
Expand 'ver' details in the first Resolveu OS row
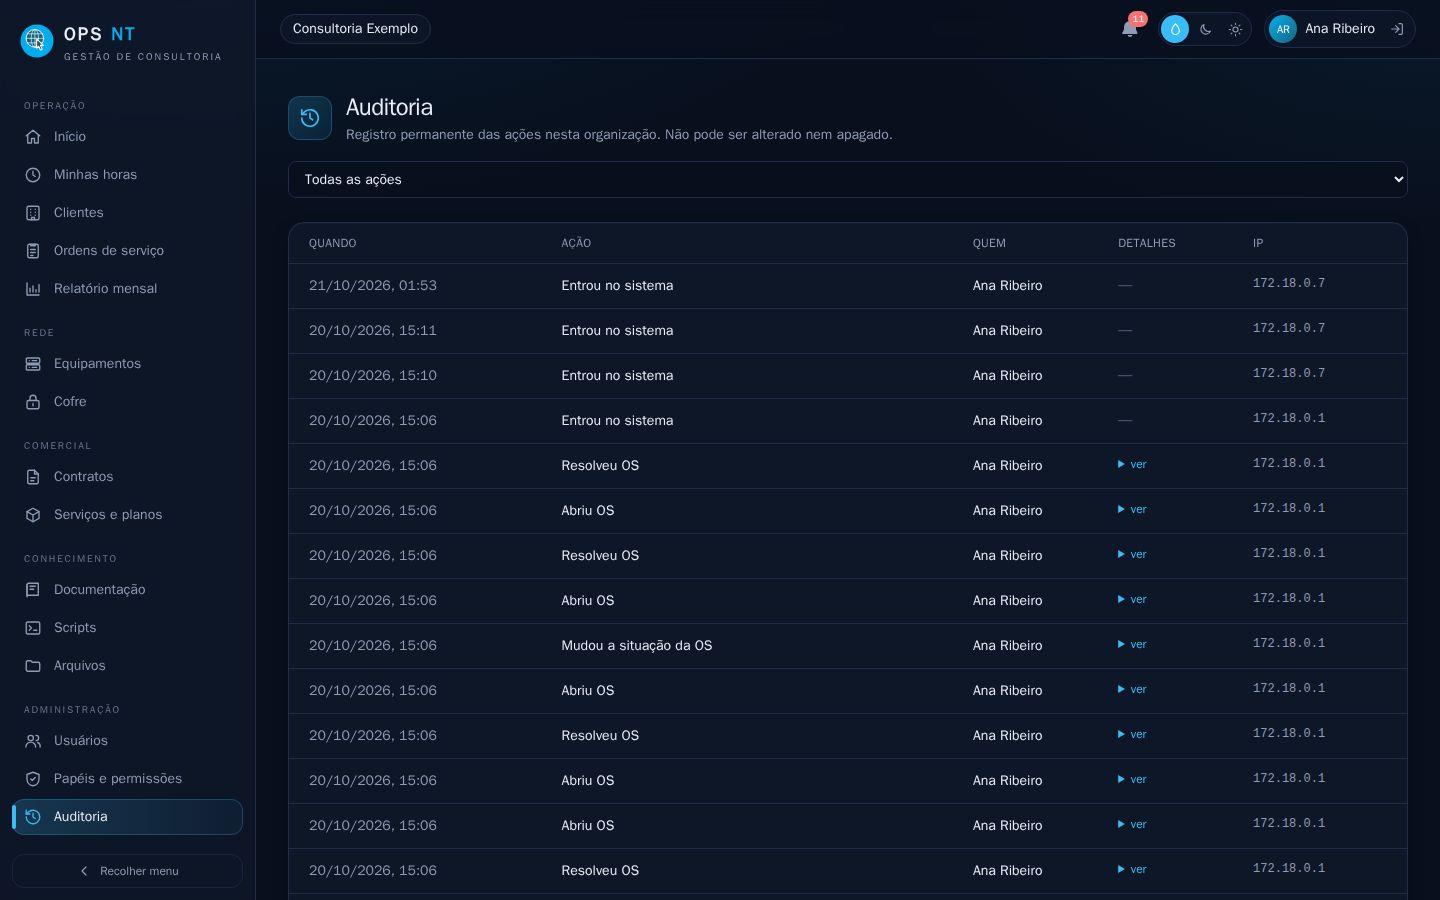(x=1132, y=464)
